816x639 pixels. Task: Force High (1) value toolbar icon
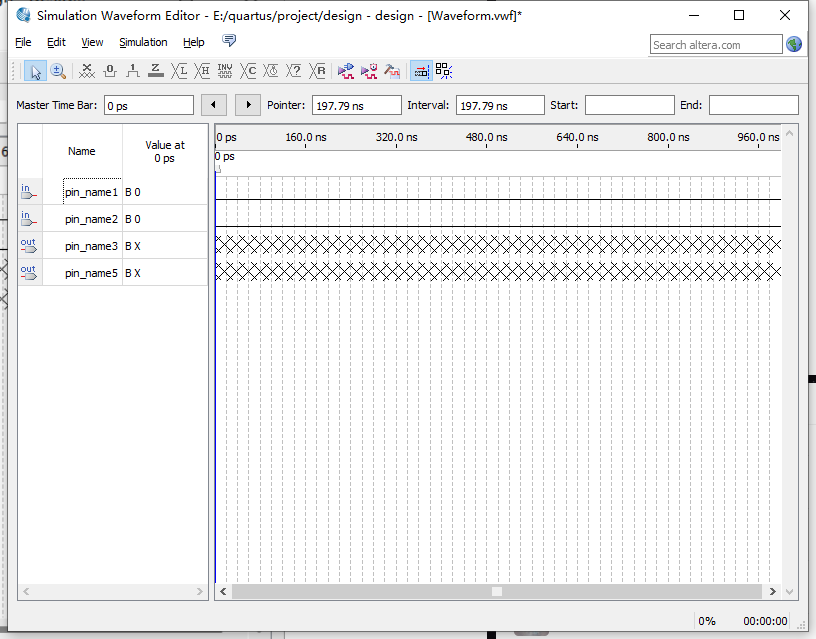pos(133,71)
